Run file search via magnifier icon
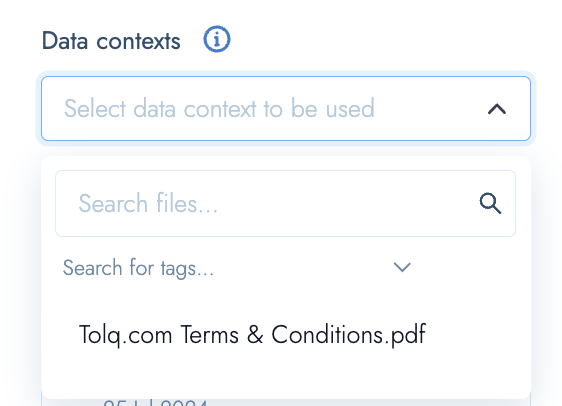562x406 pixels. click(490, 204)
